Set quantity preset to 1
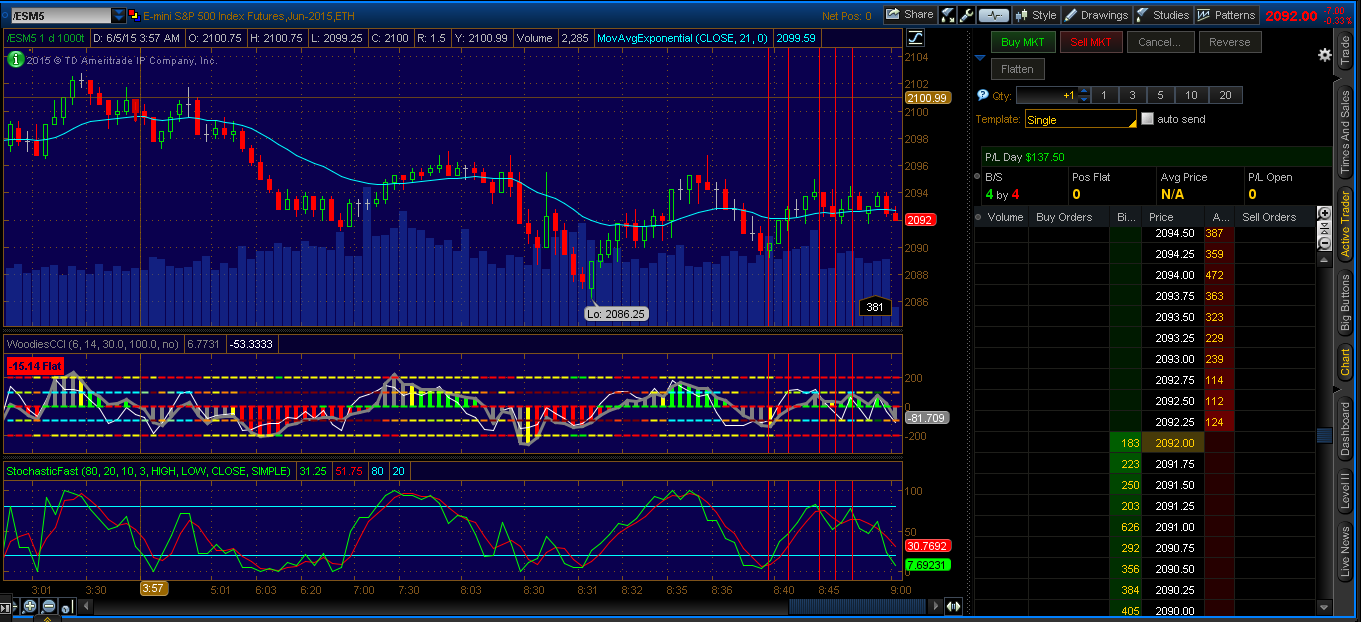 tap(1103, 95)
